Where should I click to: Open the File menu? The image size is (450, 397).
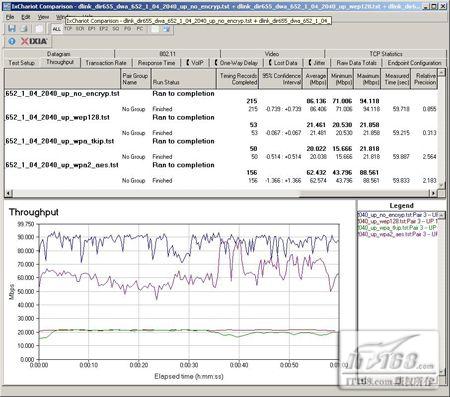pyautogui.click(x=10, y=17)
